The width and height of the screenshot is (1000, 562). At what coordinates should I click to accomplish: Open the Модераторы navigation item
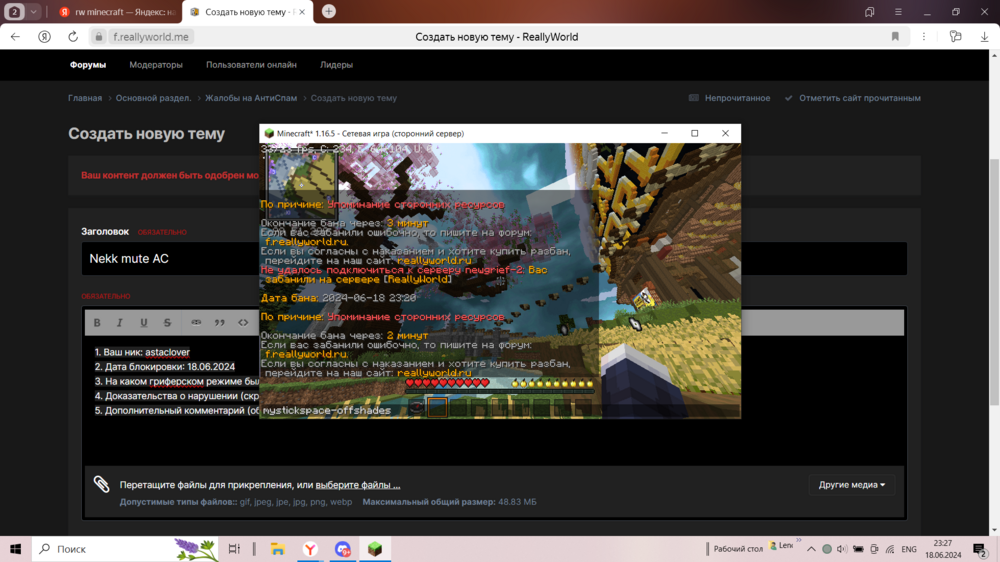tap(156, 64)
